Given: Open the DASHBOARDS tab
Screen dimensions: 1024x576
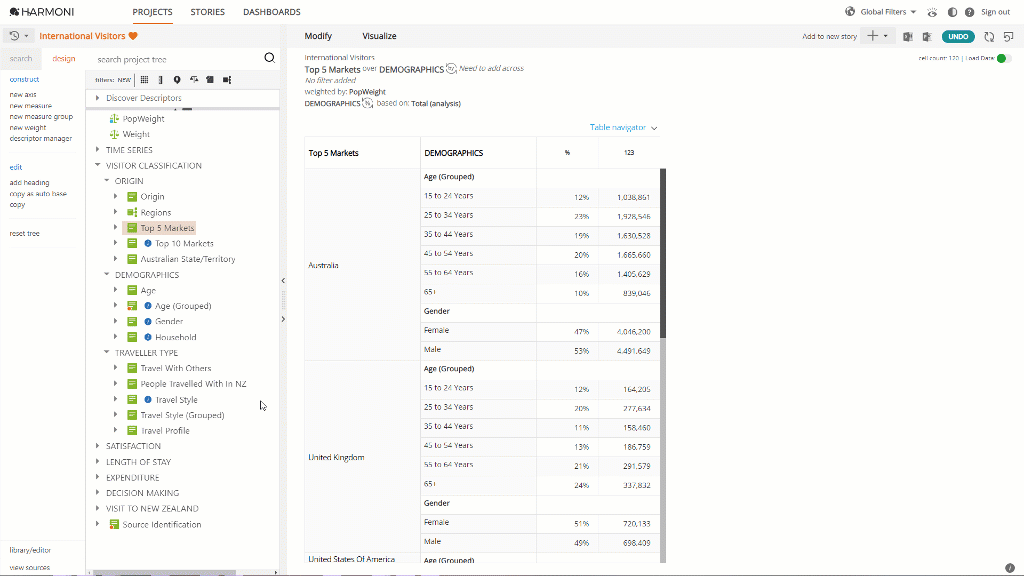Looking at the screenshot, I should pos(272,12).
